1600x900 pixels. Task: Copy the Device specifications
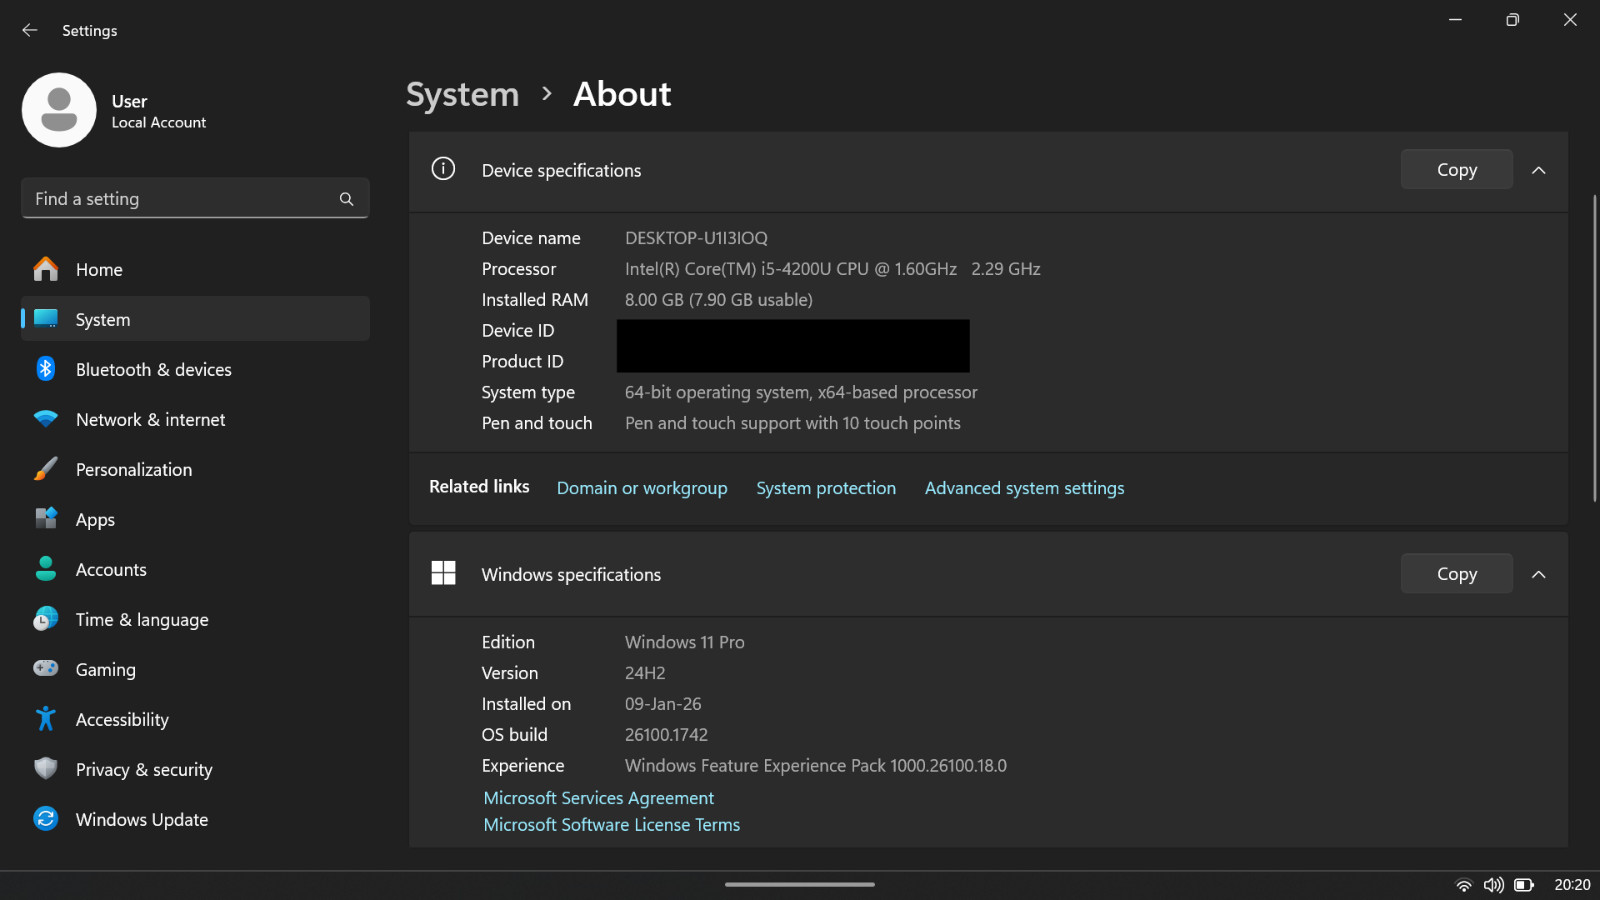point(1457,170)
